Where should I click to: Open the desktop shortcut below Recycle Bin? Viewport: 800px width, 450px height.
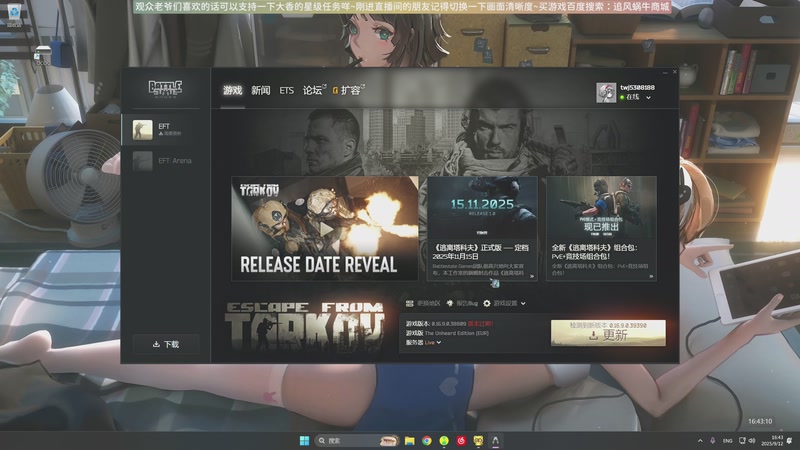click(42, 55)
